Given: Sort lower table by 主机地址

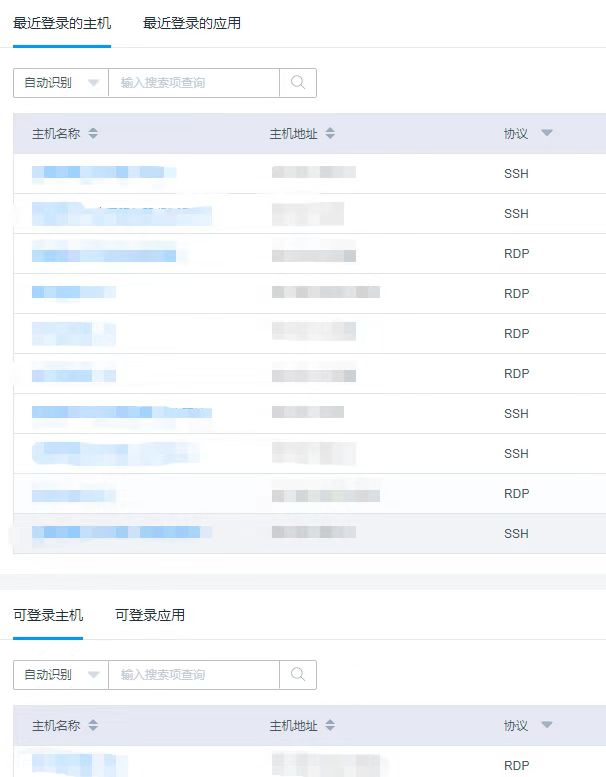Looking at the screenshot, I should (x=331, y=725).
